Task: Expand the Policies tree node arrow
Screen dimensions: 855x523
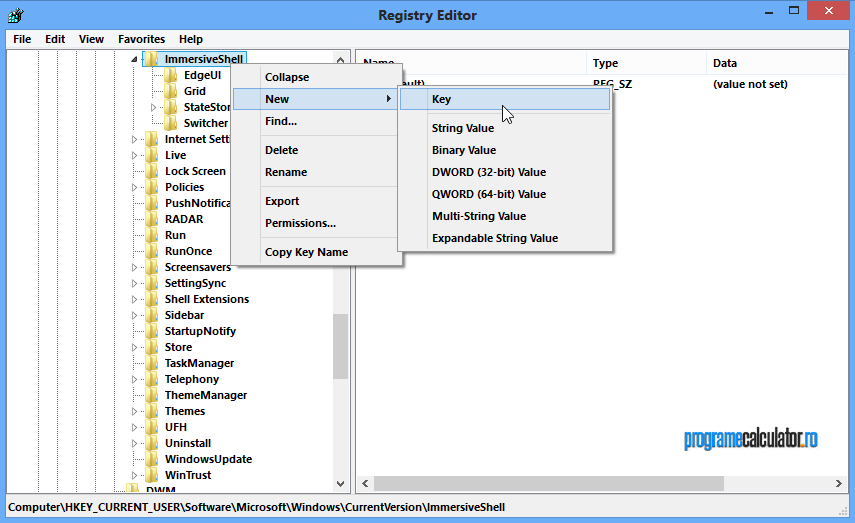Action: 134,187
